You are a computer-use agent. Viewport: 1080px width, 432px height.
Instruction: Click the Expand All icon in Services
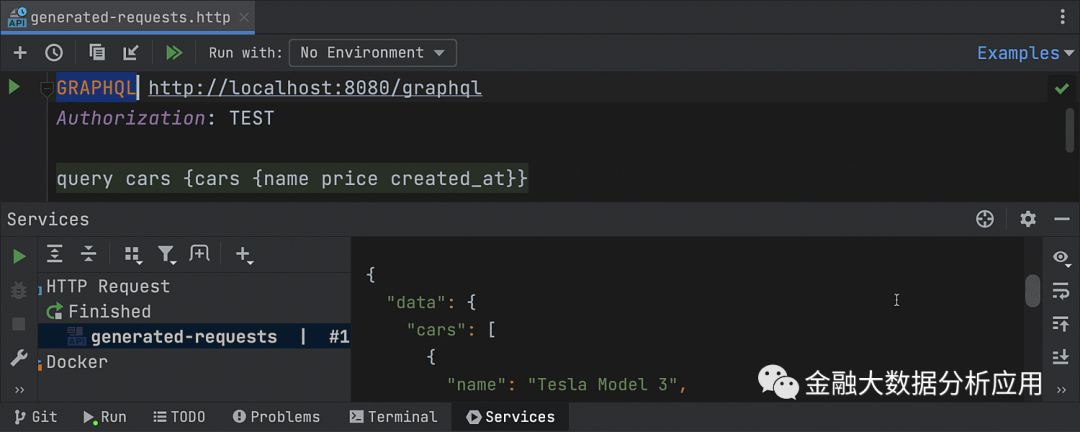(x=55, y=255)
